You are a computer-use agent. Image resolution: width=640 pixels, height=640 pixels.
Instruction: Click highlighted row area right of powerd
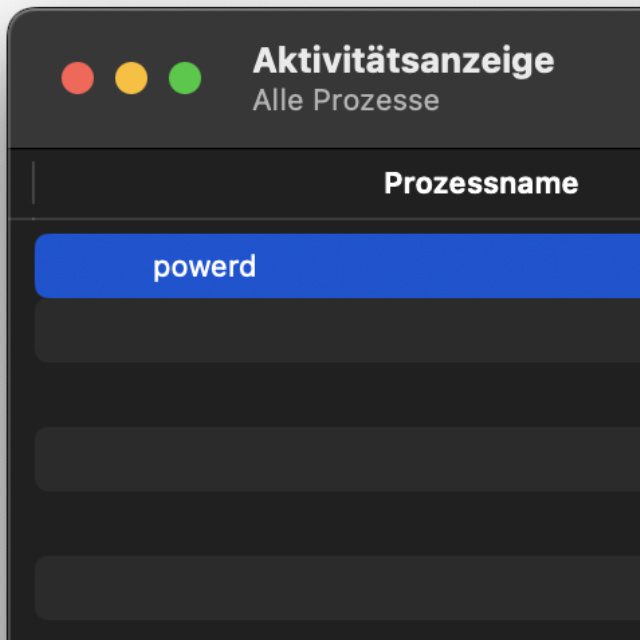coord(450,267)
